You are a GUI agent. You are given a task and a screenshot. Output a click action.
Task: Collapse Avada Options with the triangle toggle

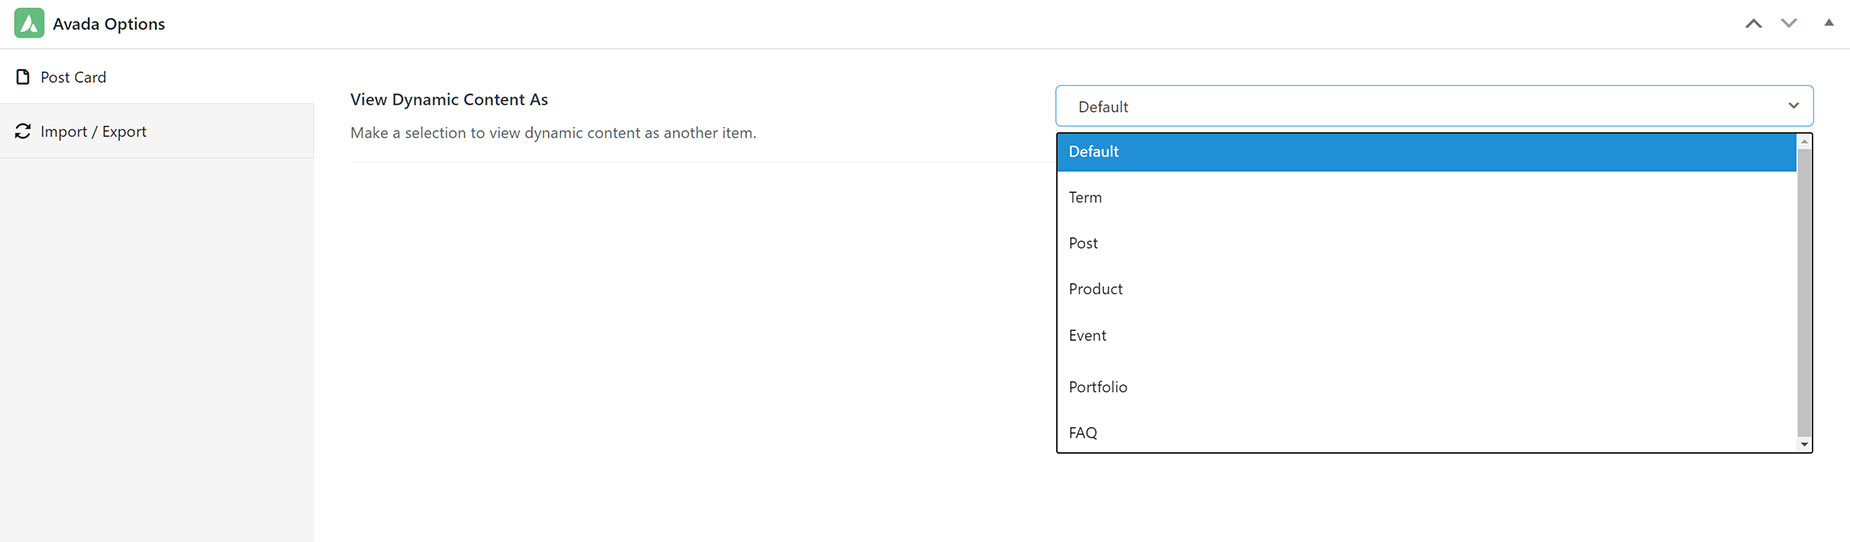pos(1829,22)
